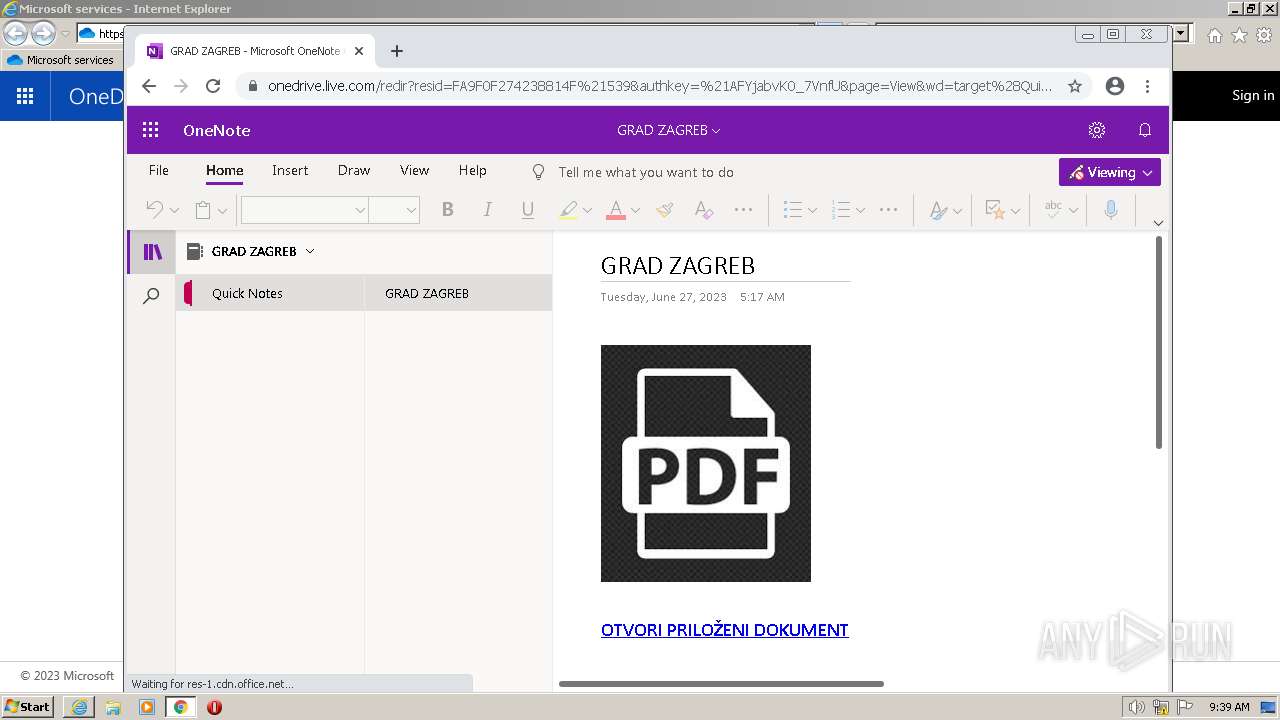The image size is (1280, 720).
Task: Open the File menu
Action: tap(158, 171)
